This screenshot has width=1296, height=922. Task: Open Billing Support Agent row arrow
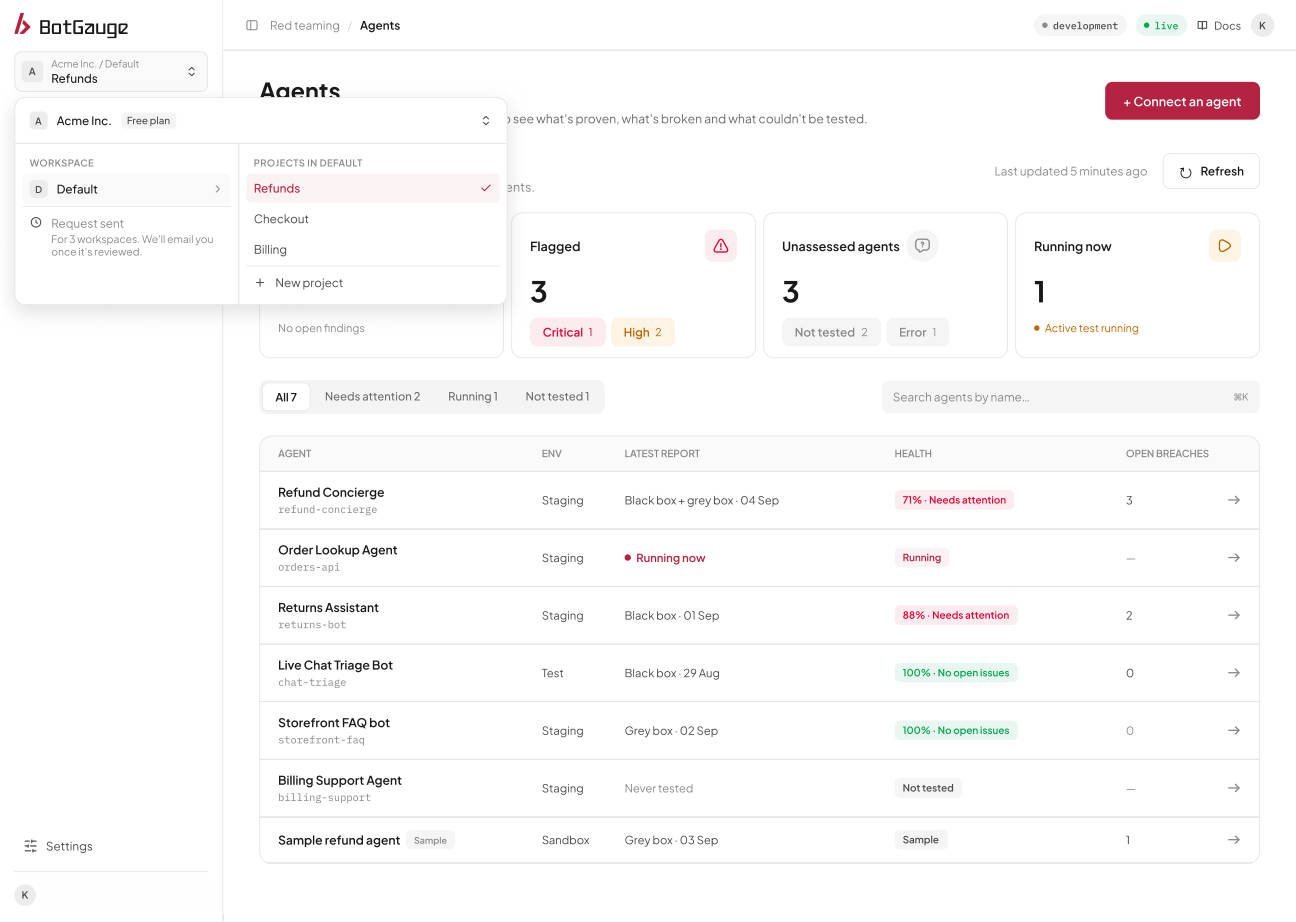[x=1233, y=788]
